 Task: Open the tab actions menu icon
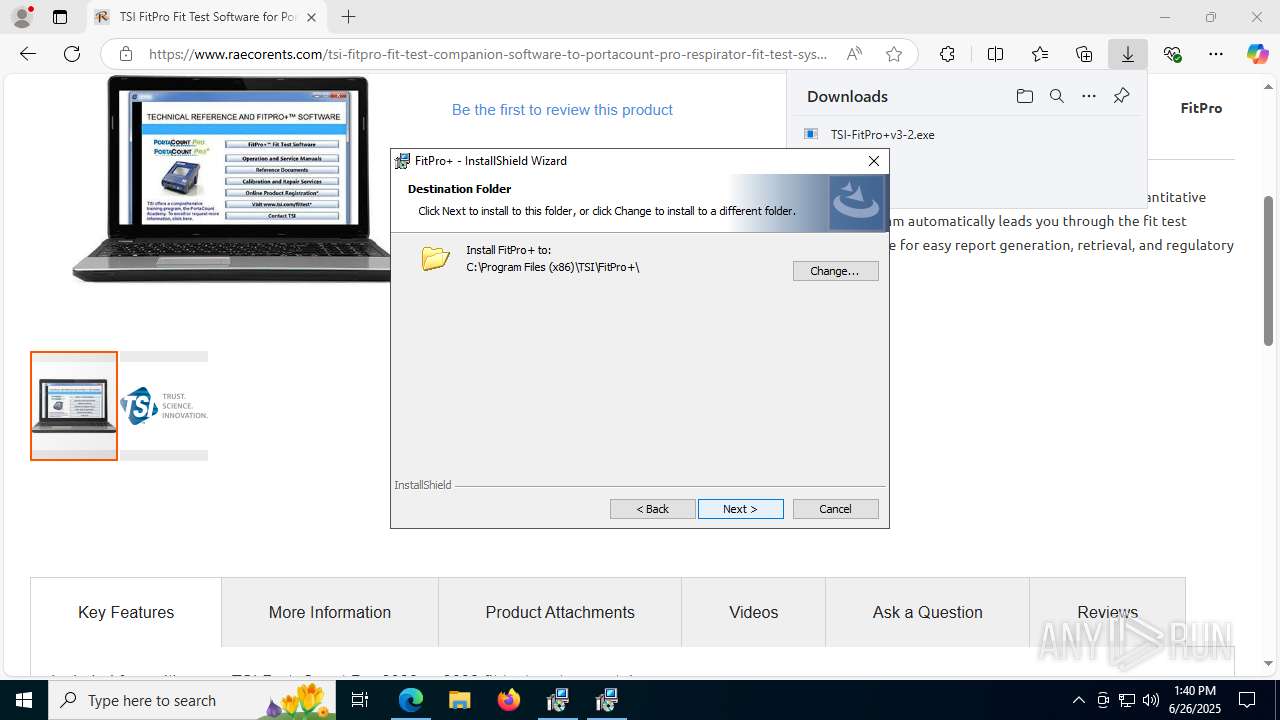coord(60,17)
